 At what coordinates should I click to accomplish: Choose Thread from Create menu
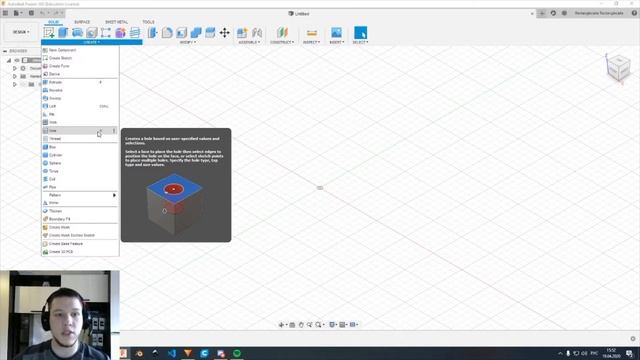(80, 139)
